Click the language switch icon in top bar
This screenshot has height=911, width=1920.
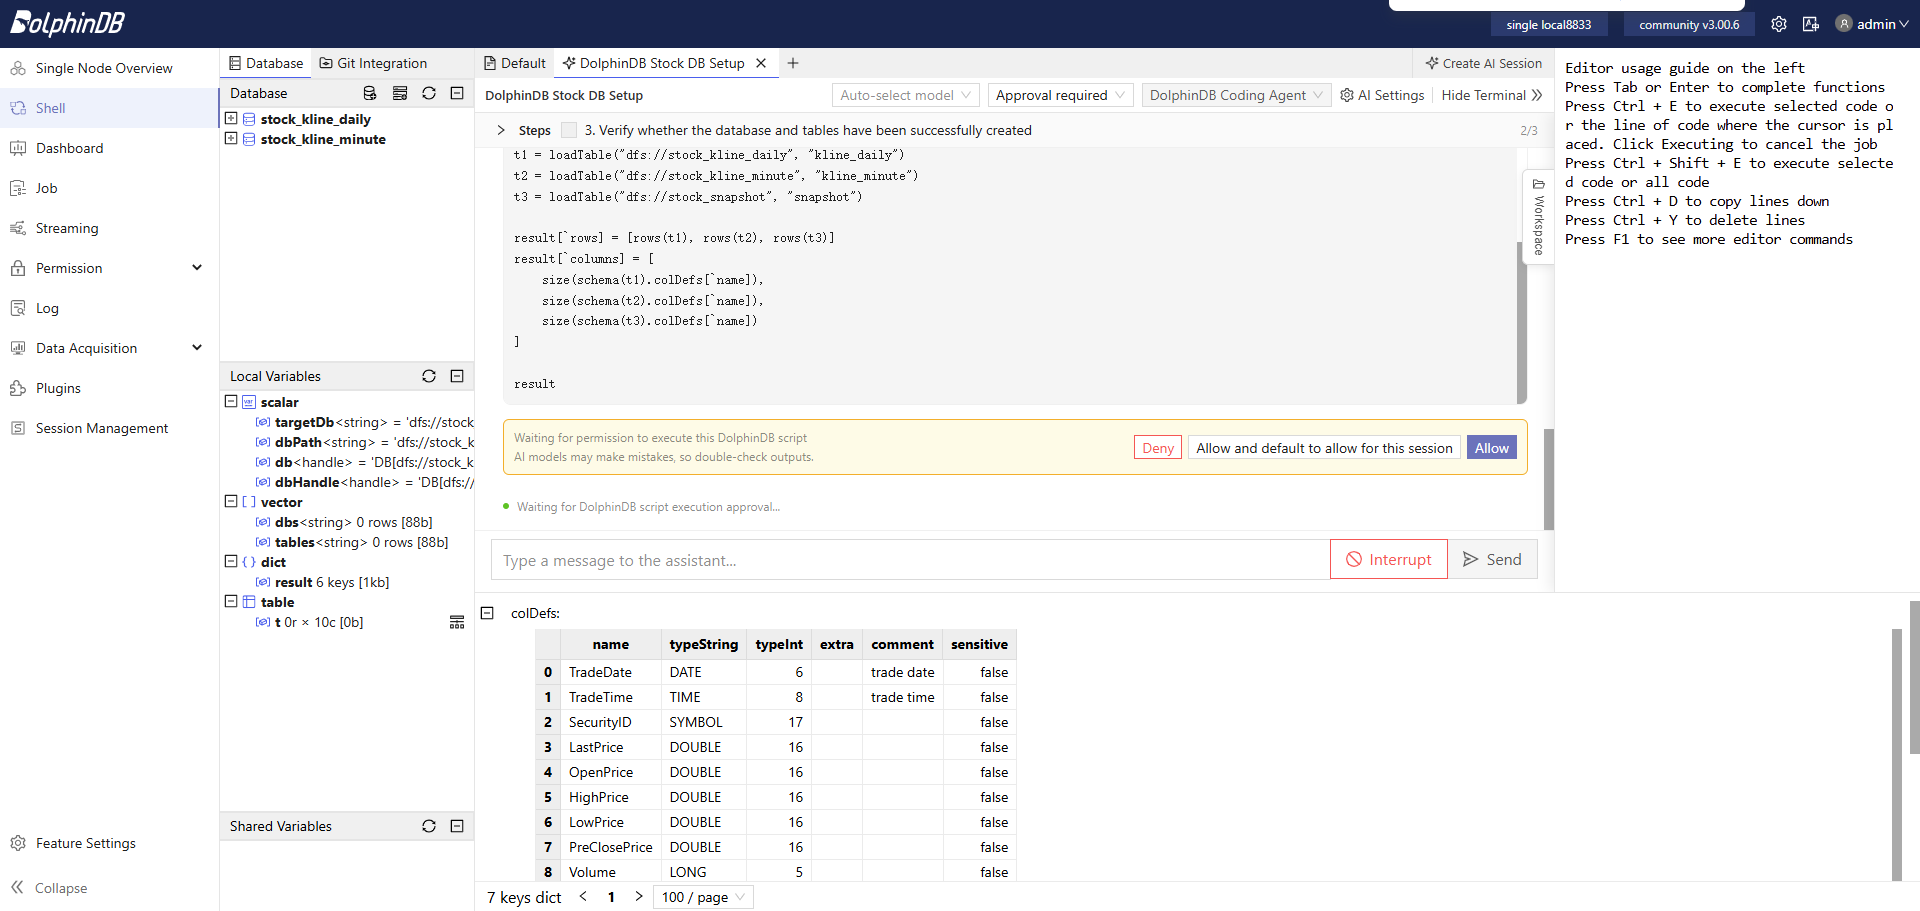1811,24
